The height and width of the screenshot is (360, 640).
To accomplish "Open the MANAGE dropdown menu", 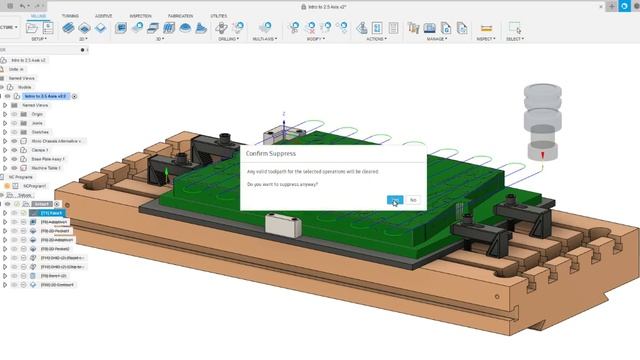I will [x=437, y=39].
